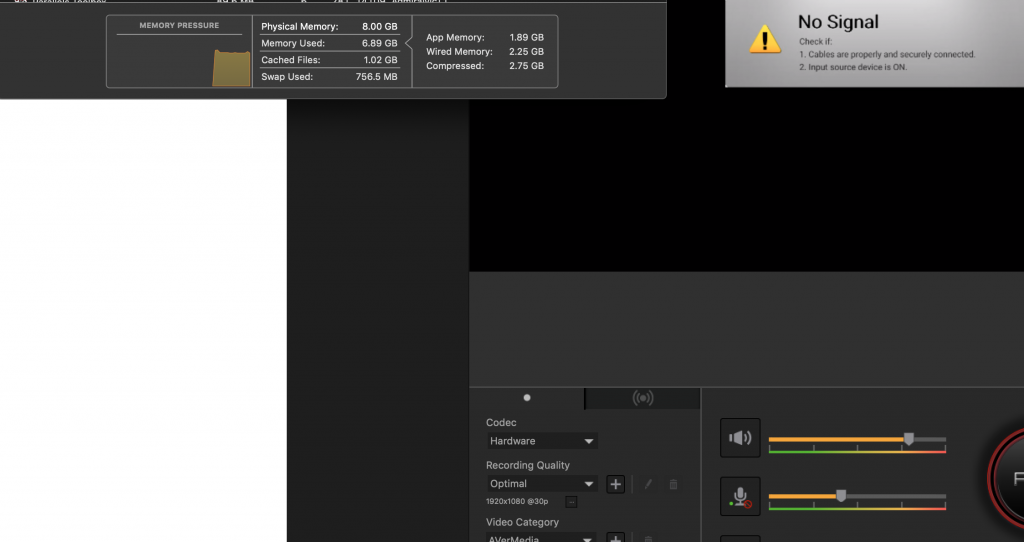Click the red REC record button
This screenshot has width=1024, height=542.
(x=1006, y=478)
